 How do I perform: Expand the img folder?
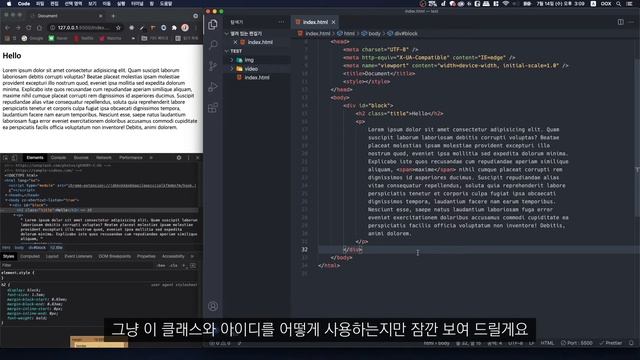pyautogui.click(x=232, y=60)
